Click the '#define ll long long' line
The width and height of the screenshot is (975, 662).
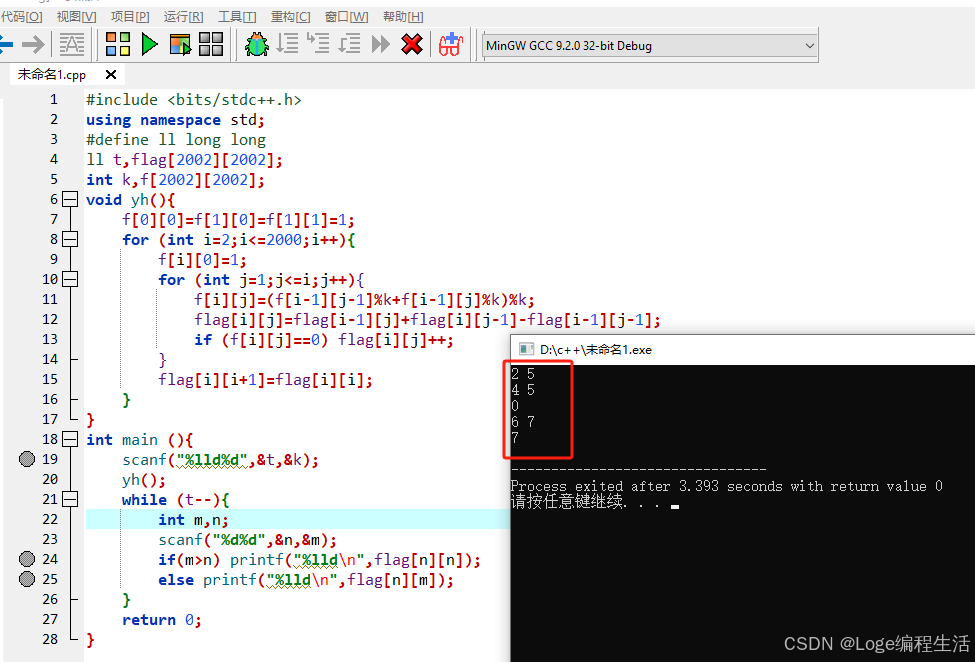(176, 139)
